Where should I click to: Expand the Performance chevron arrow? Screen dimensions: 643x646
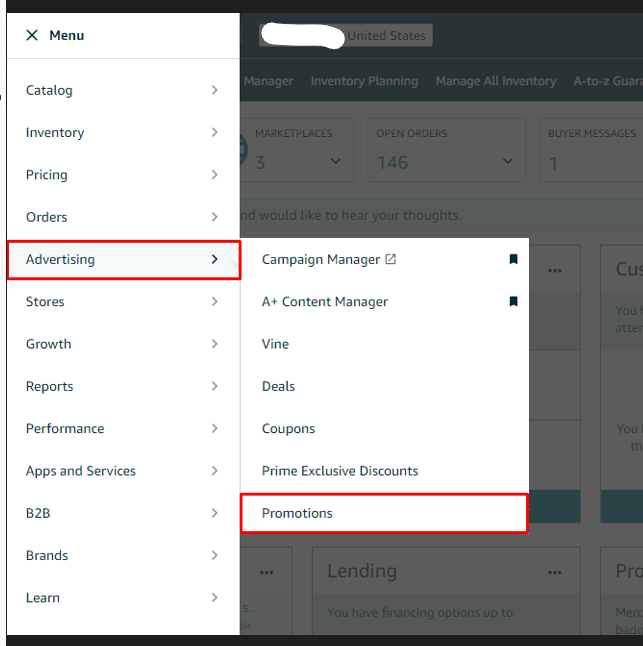(x=215, y=428)
